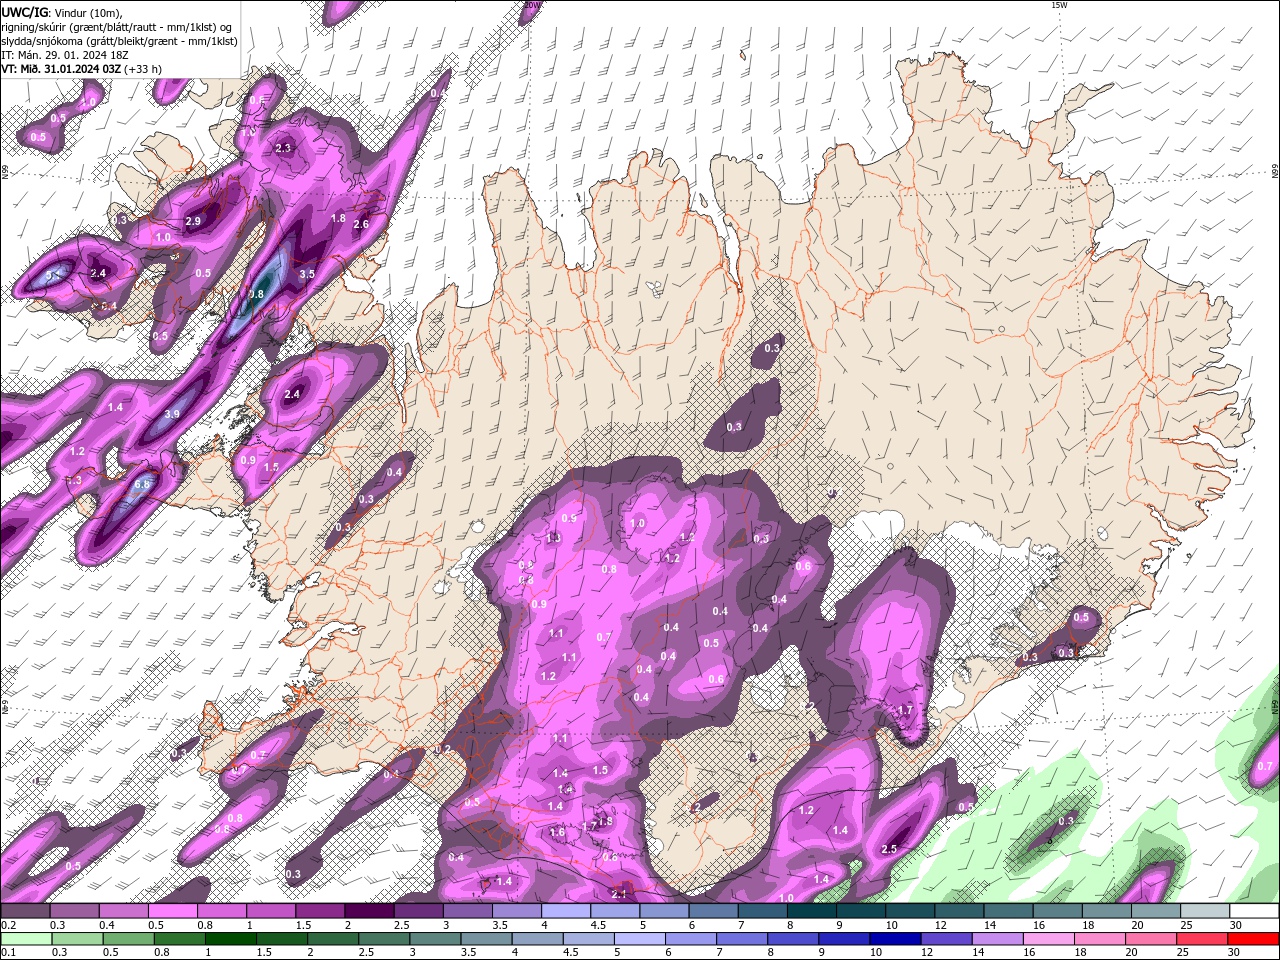Click the initial time 'IT: Mán. 29. 01. 2024 18Z'

pyautogui.click(x=67, y=55)
